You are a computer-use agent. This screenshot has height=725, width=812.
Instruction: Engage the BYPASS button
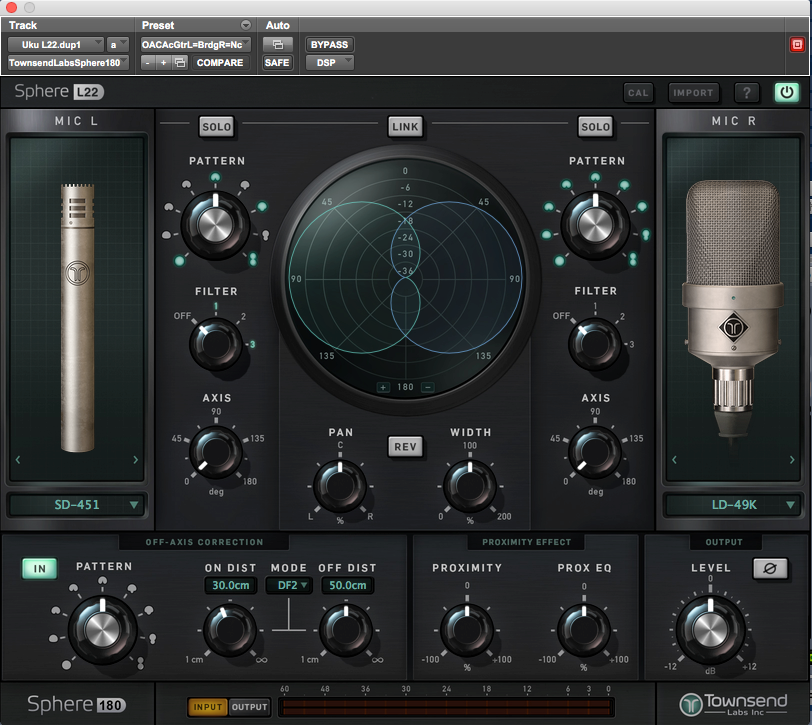[x=331, y=44]
